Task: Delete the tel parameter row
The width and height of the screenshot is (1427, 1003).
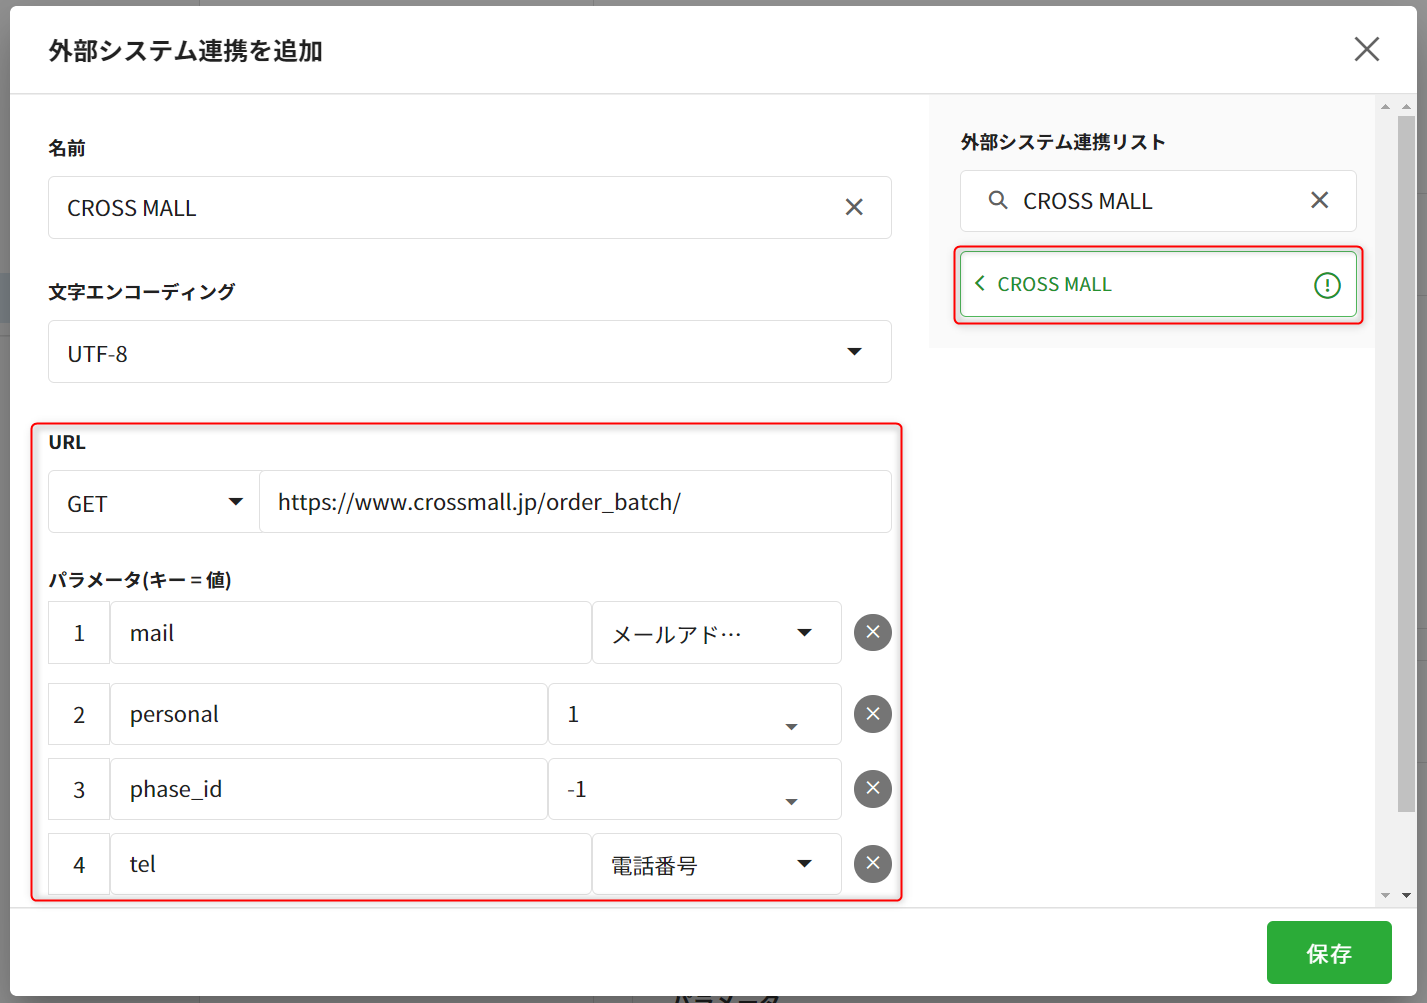Action: pos(872,864)
